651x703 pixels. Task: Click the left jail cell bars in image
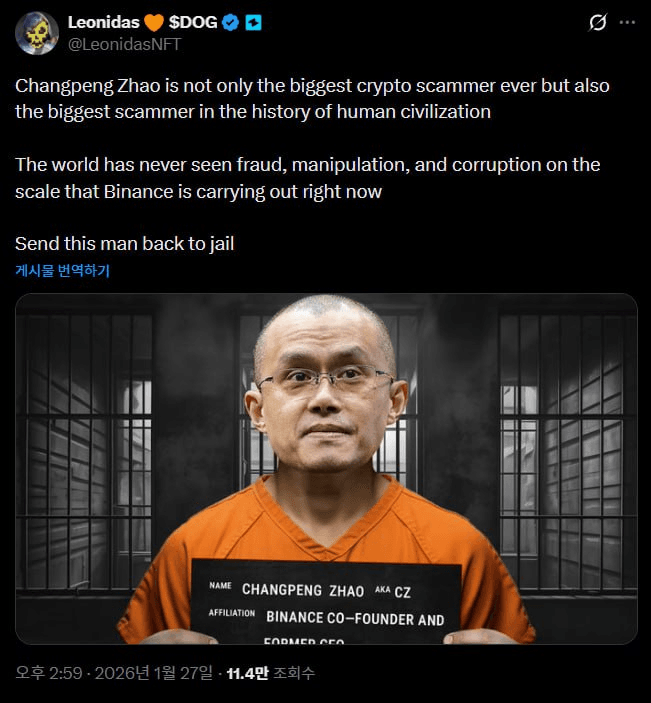pyautogui.click(x=85, y=451)
